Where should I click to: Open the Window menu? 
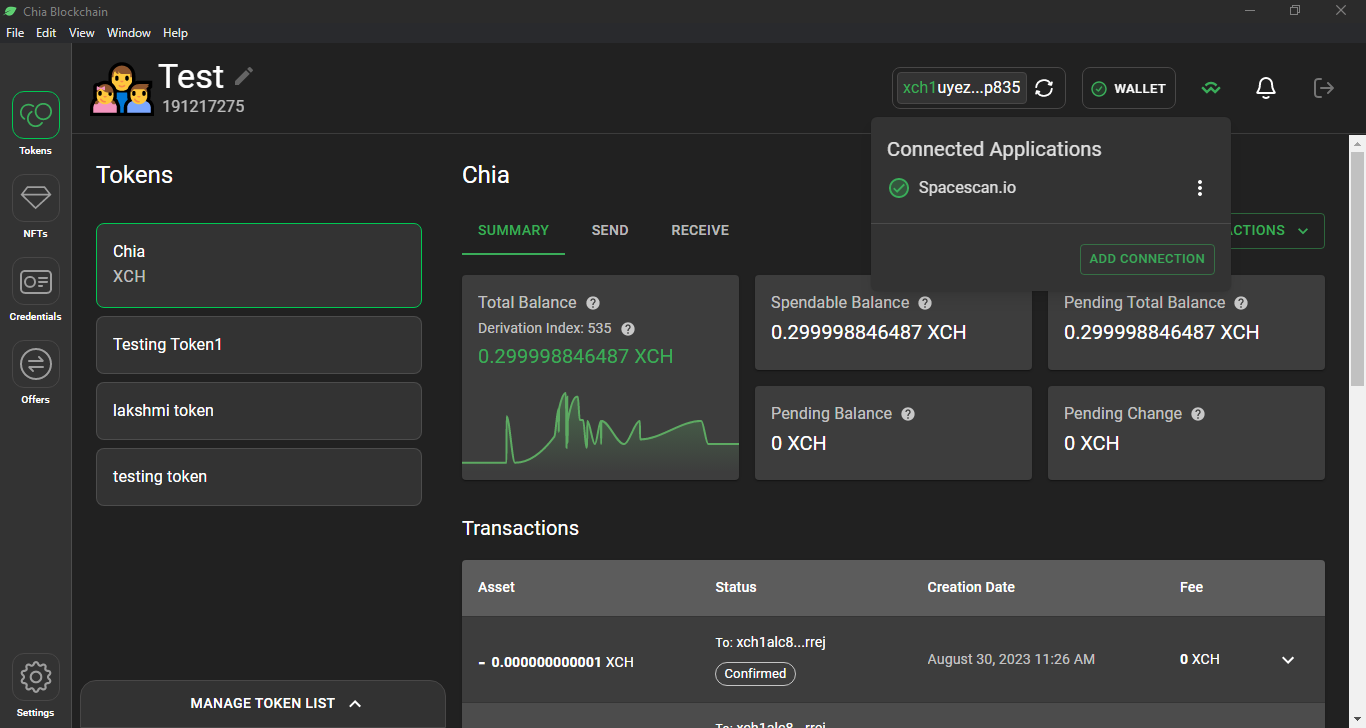coord(129,33)
